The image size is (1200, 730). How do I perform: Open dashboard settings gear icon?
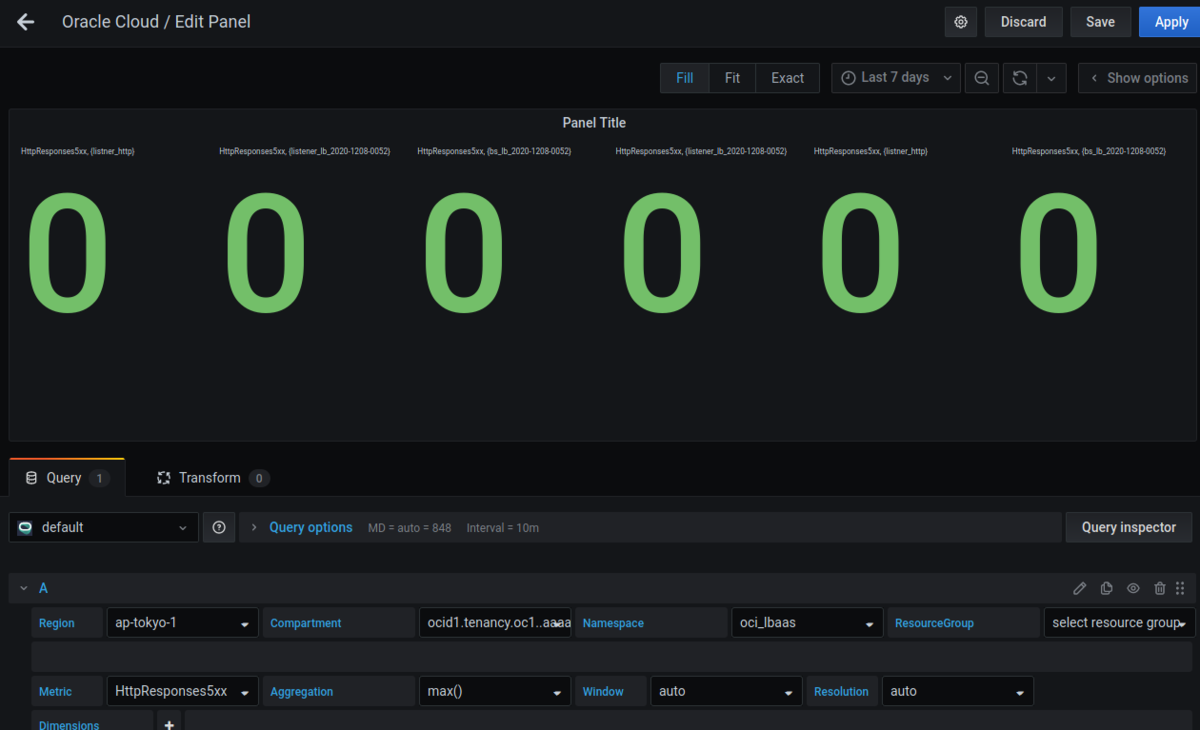click(x=961, y=22)
